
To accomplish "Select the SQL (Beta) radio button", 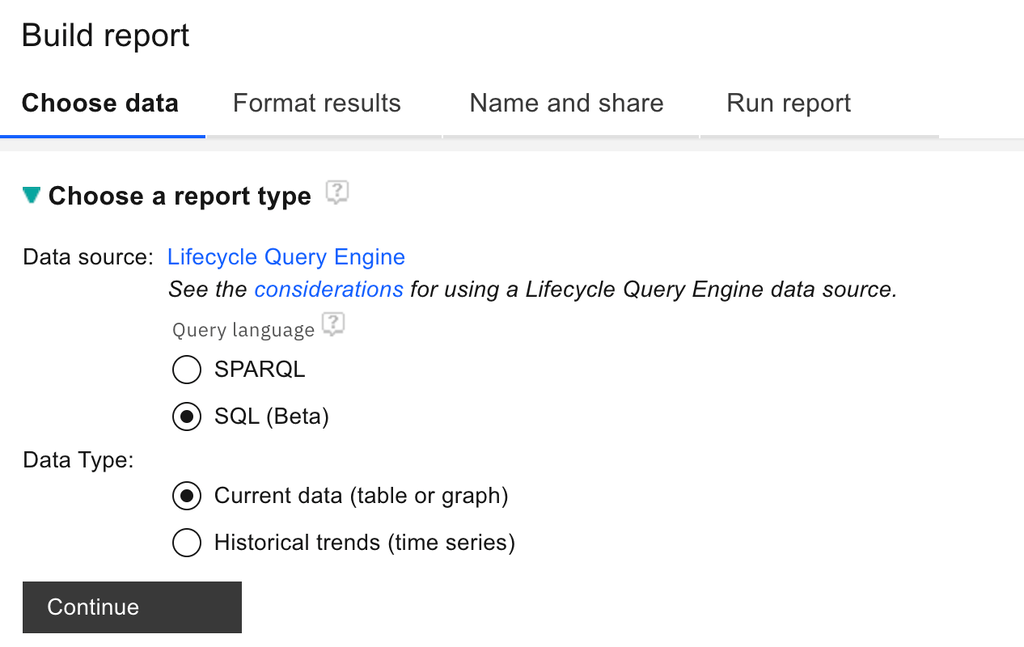I will (187, 417).
